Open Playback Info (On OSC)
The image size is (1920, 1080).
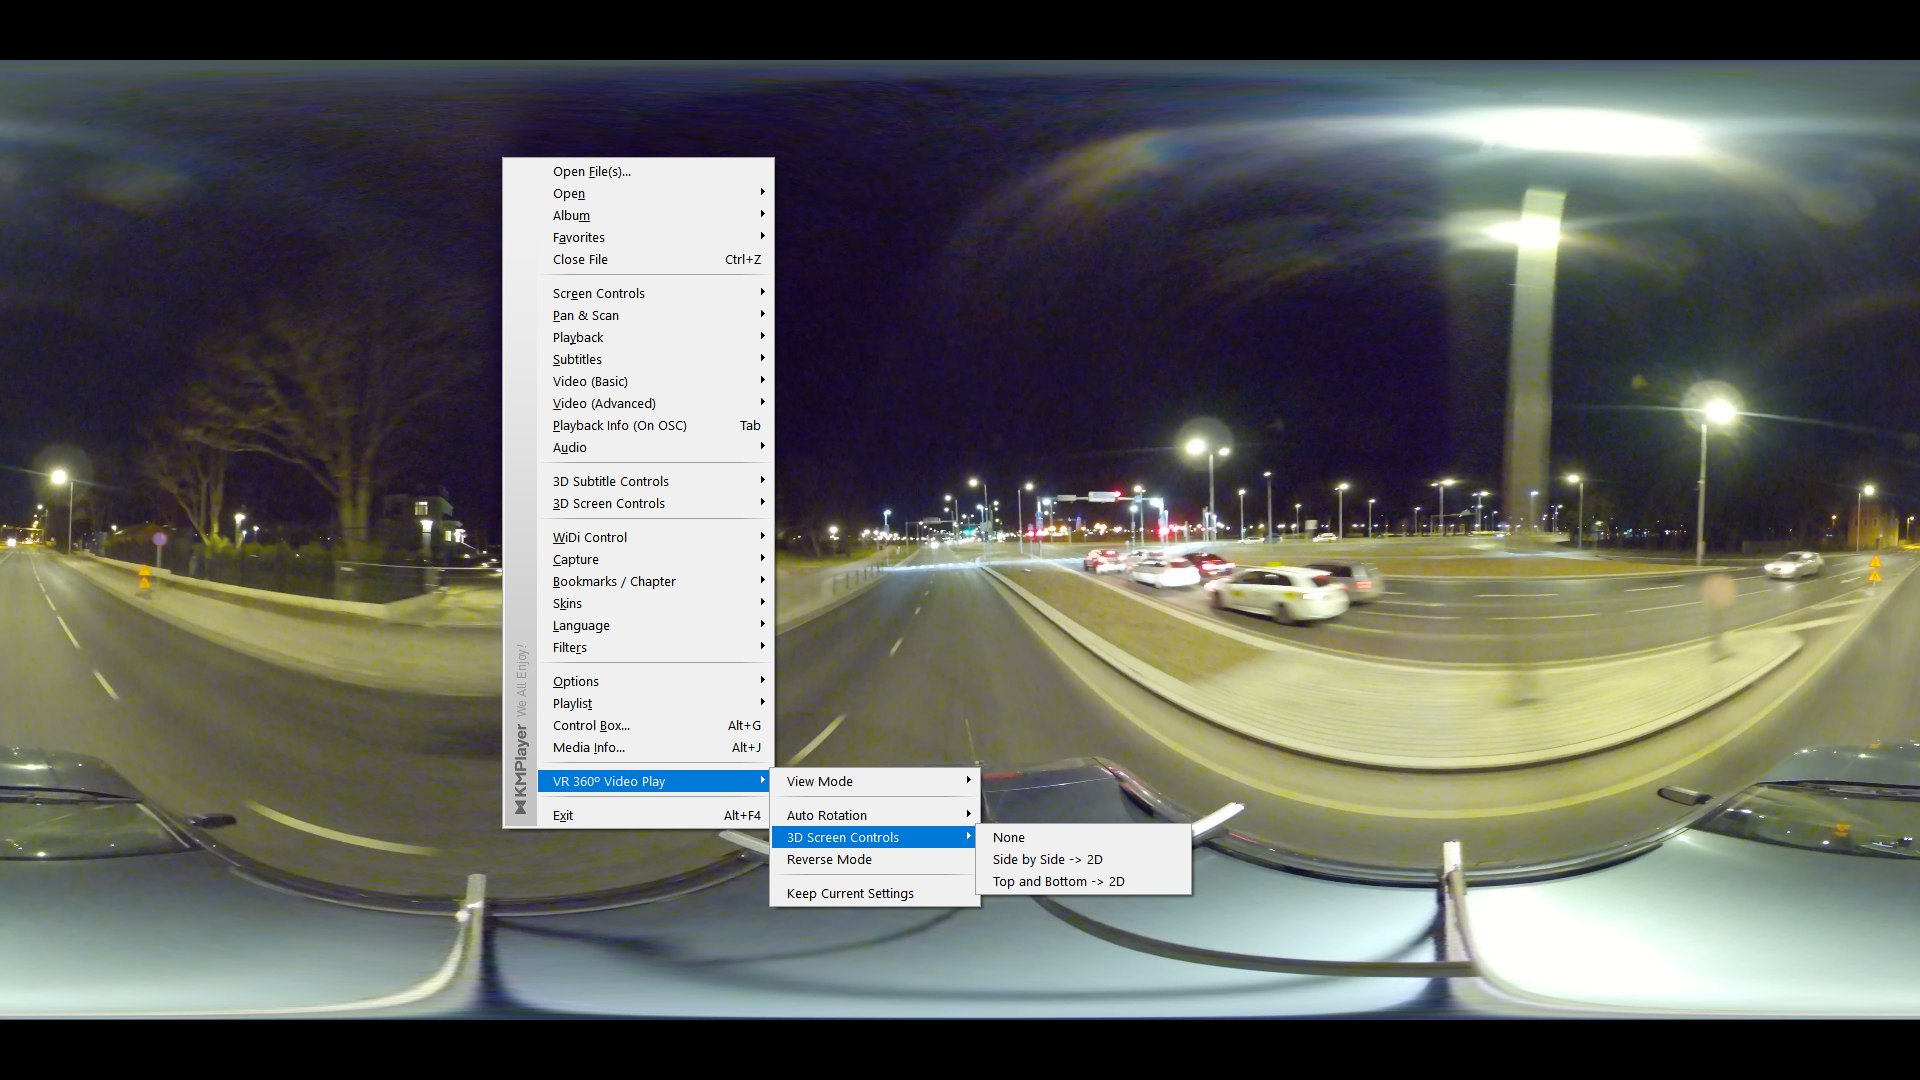tap(620, 426)
